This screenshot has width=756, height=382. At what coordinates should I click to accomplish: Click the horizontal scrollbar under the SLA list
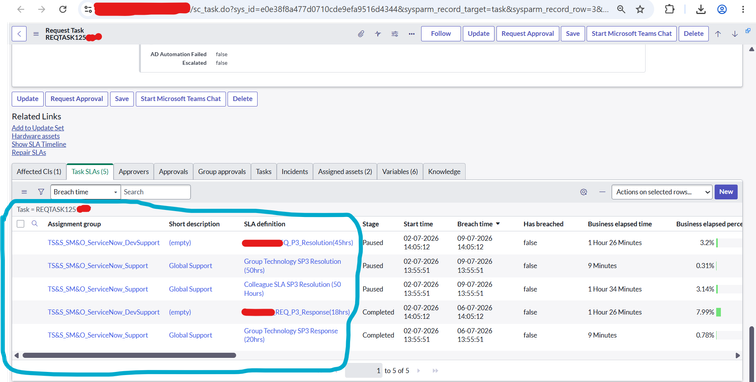point(129,355)
